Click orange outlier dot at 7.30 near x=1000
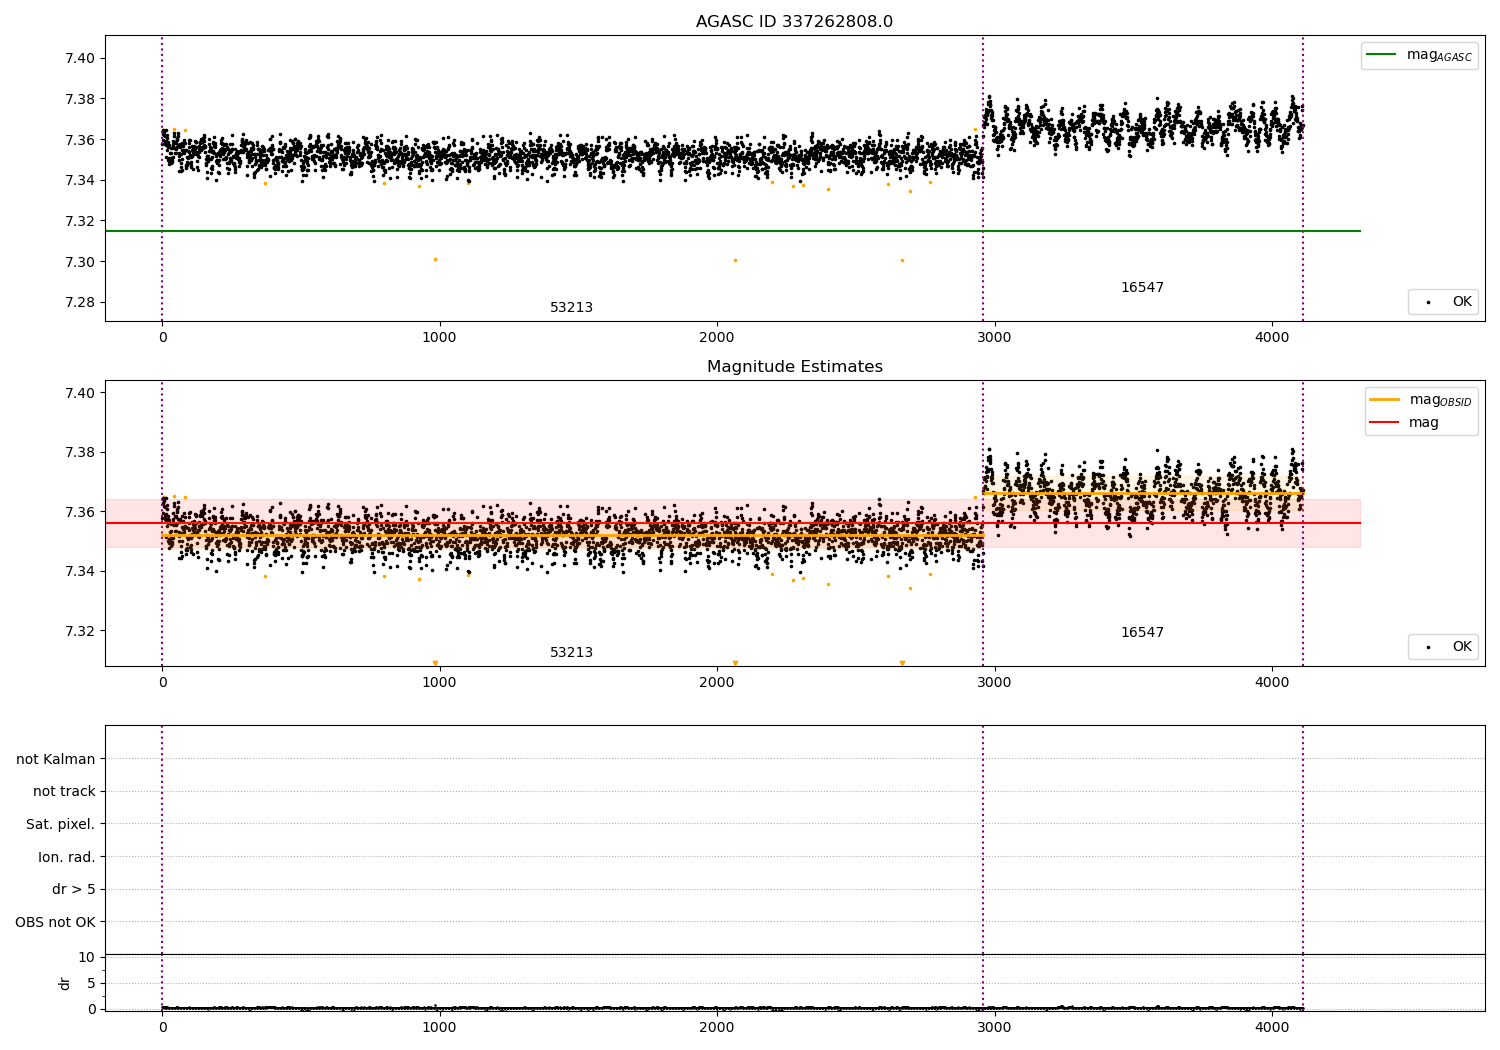1500x1050 pixels. (435, 259)
